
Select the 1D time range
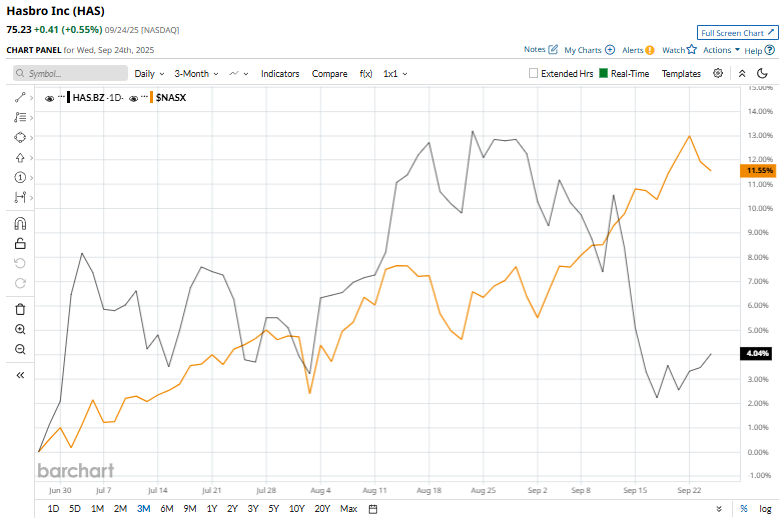click(53, 509)
